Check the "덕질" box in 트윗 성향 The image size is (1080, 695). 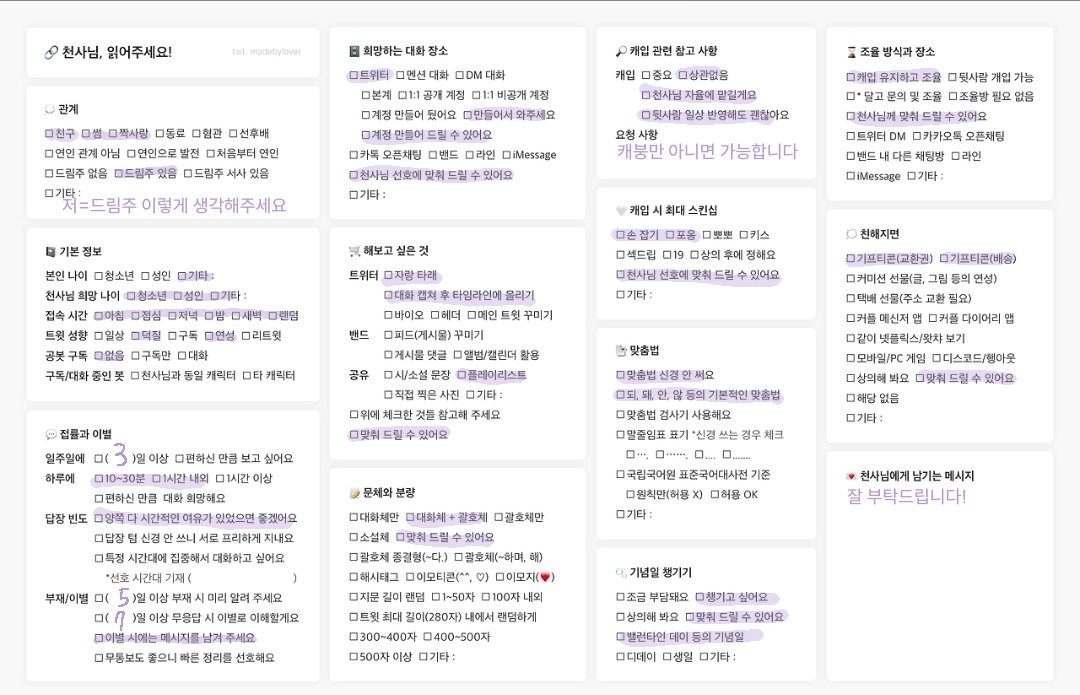coord(135,335)
